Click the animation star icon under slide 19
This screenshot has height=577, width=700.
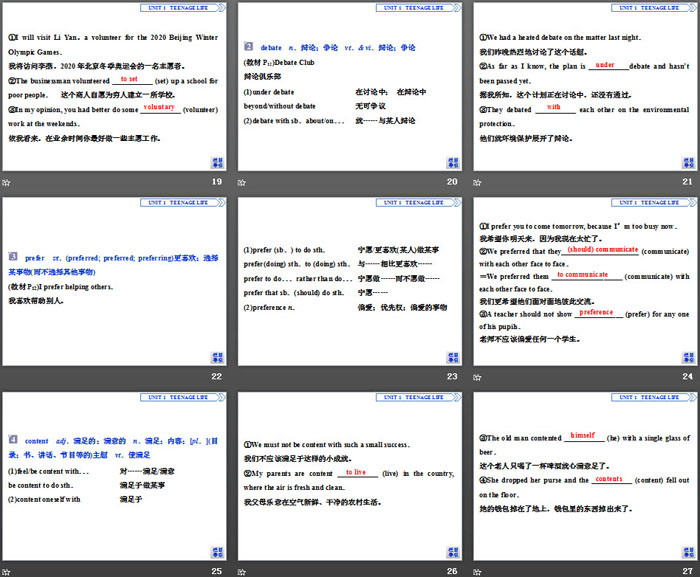(x=6, y=182)
